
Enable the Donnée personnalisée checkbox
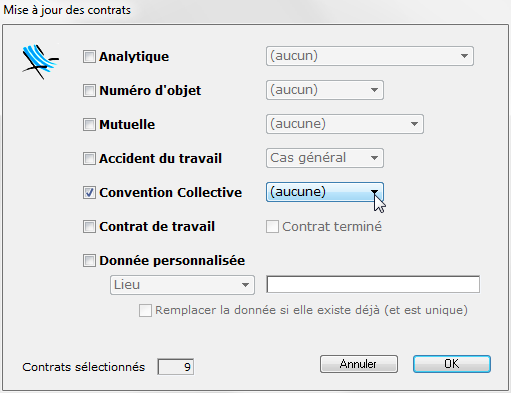tap(89, 260)
